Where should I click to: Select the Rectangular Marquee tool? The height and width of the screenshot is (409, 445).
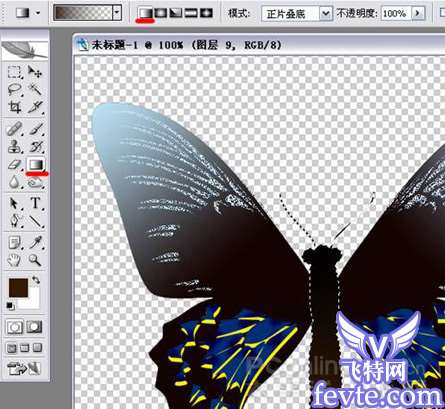[x=14, y=72]
